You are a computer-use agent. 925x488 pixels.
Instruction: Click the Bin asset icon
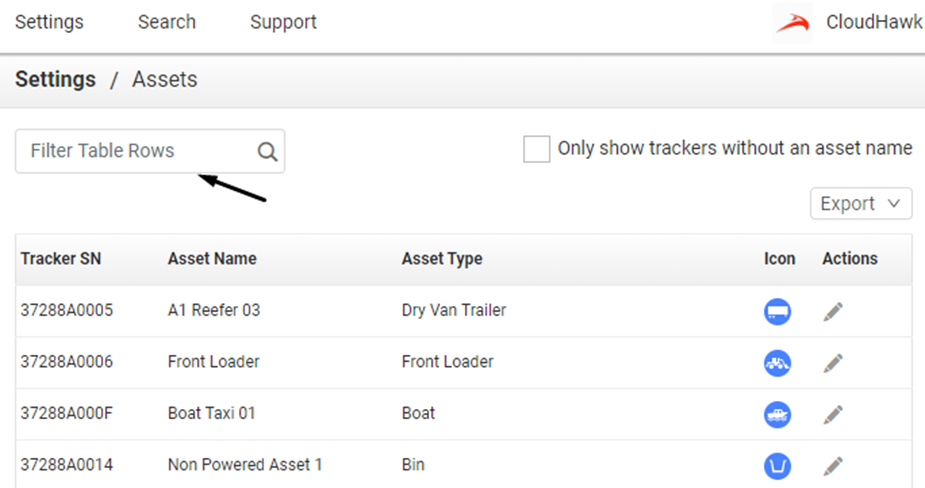point(778,466)
